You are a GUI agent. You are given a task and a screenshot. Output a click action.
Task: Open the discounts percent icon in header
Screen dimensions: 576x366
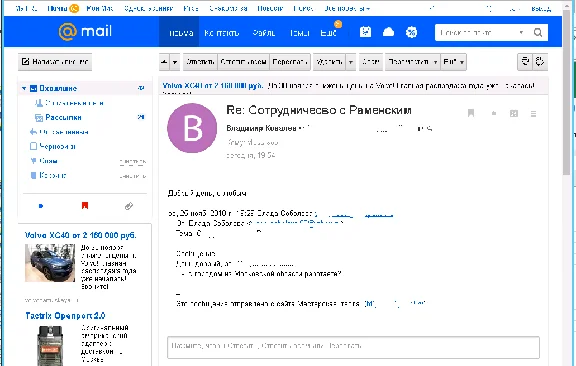pyautogui.click(x=411, y=32)
